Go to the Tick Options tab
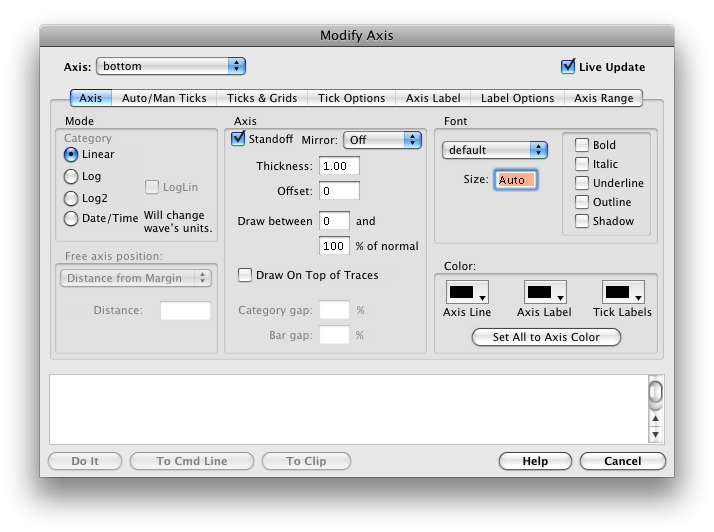The width and height of the screenshot is (714, 532). [x=351, y=98]
